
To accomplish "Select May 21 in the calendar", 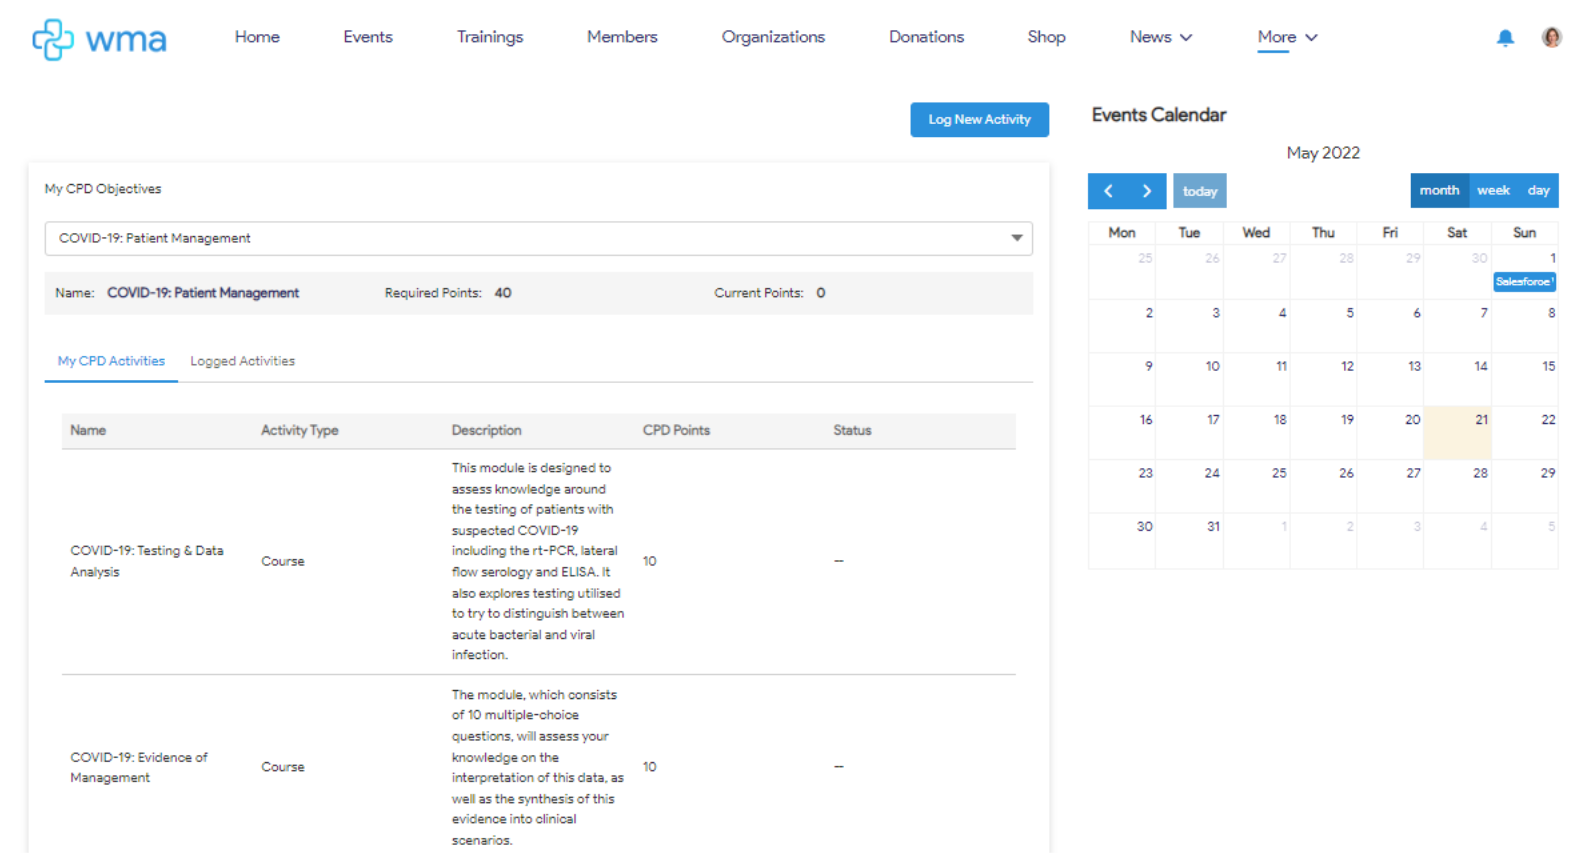I will (1457, 432).
